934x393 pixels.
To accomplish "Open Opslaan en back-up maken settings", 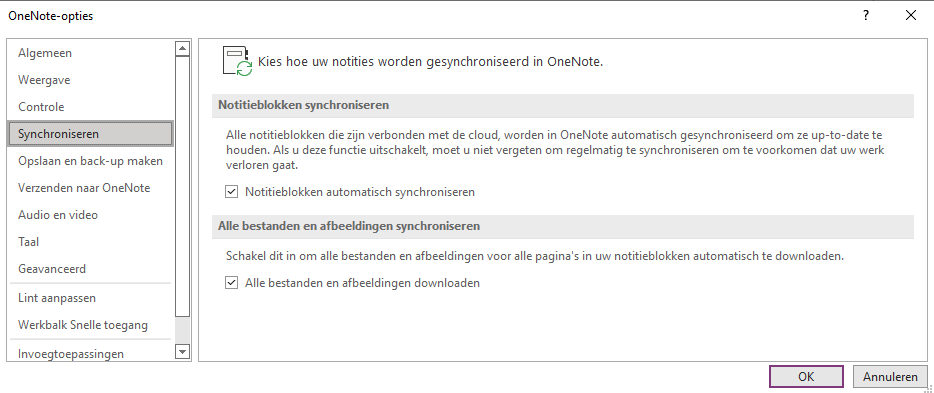I will (x=90, y=161).
